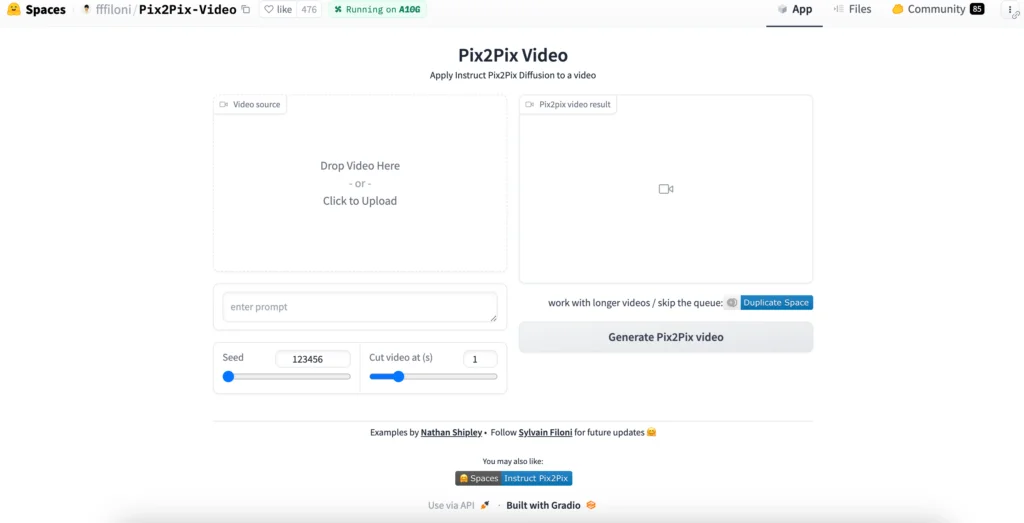This screenshot has width=1024, height=523.
Task: Click the Video source label icon
Action: [224, 104]
